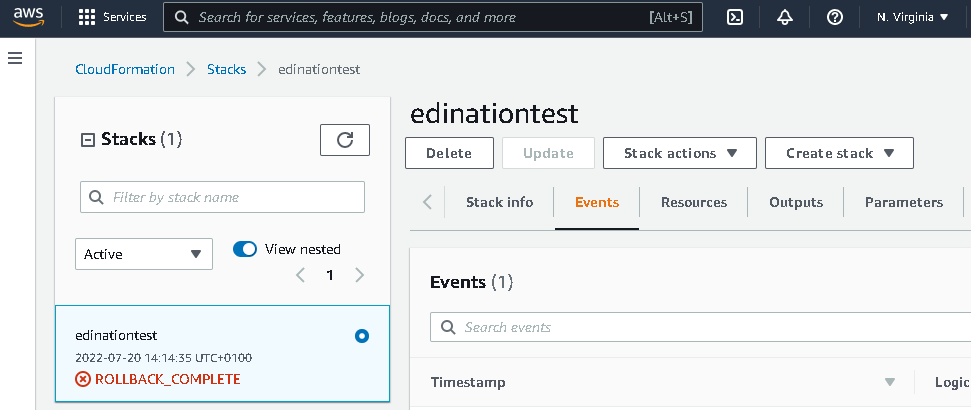Expand the hamburger navigation menu
This screenshot has height=410, width=971.
pyautogui.click(x=15, y=58)
